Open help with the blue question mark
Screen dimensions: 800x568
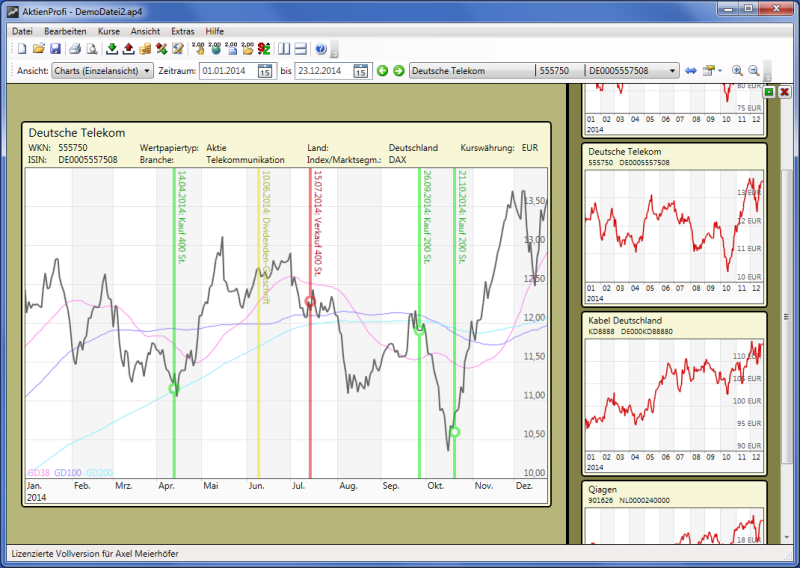321,48
